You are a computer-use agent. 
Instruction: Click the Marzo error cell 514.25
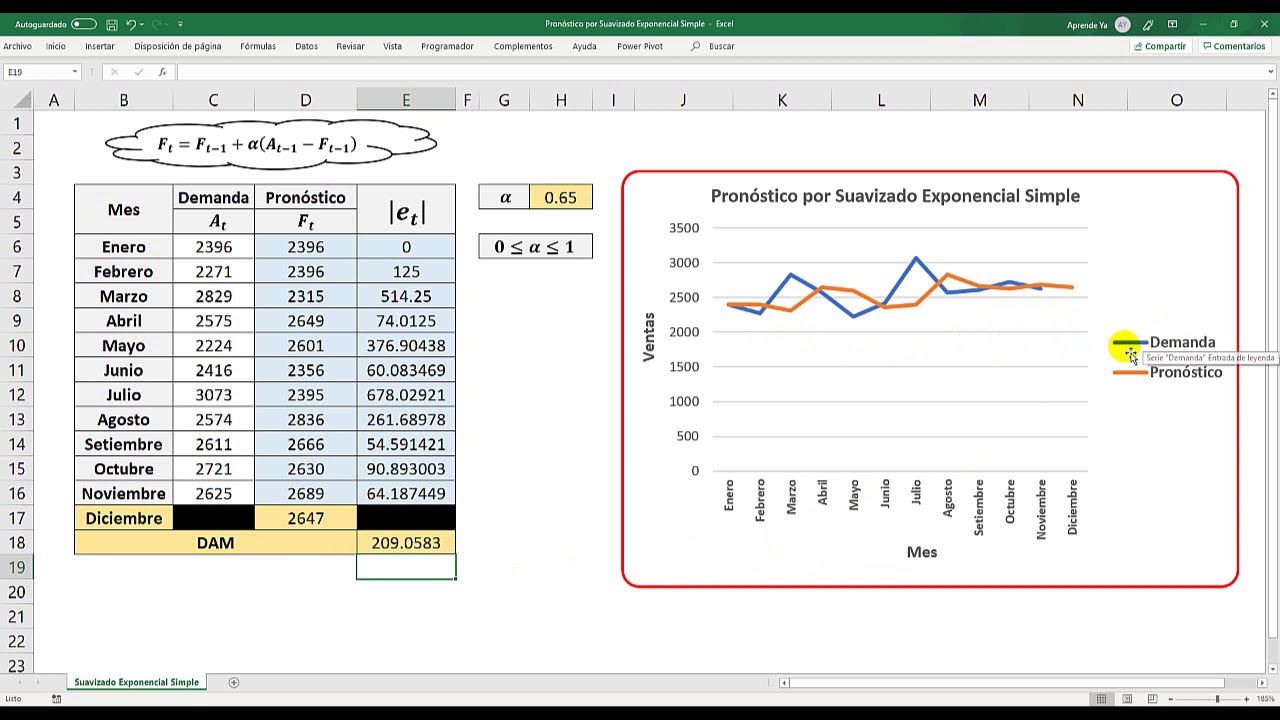click(406, 296)
